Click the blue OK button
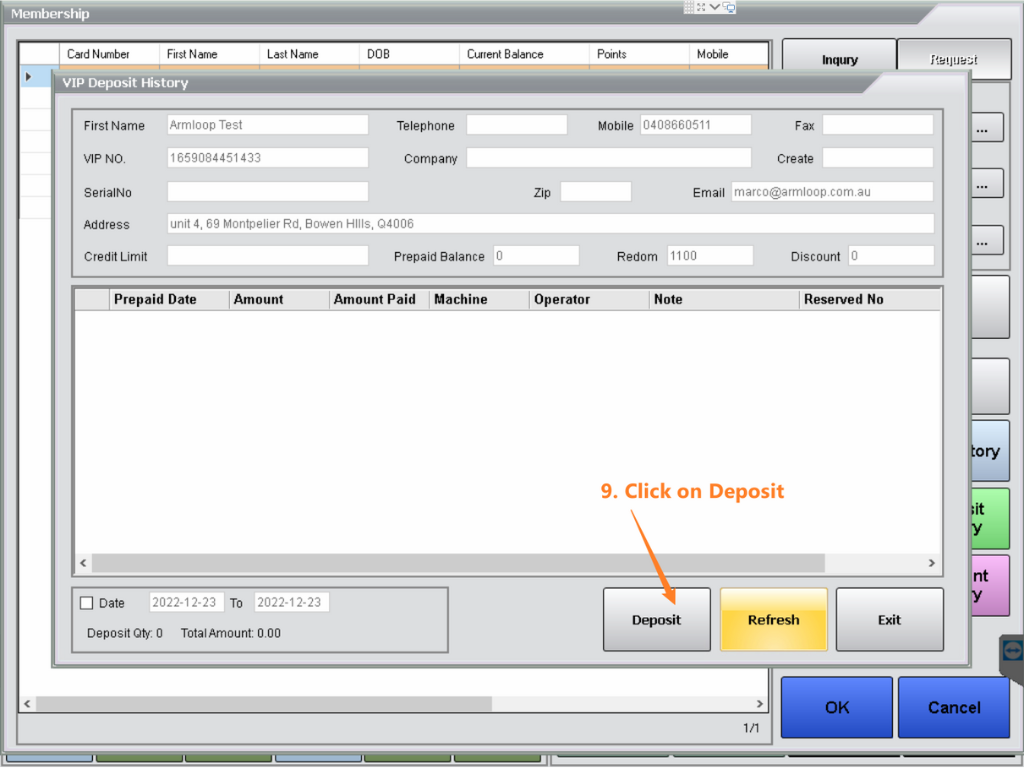 (836, 707)
